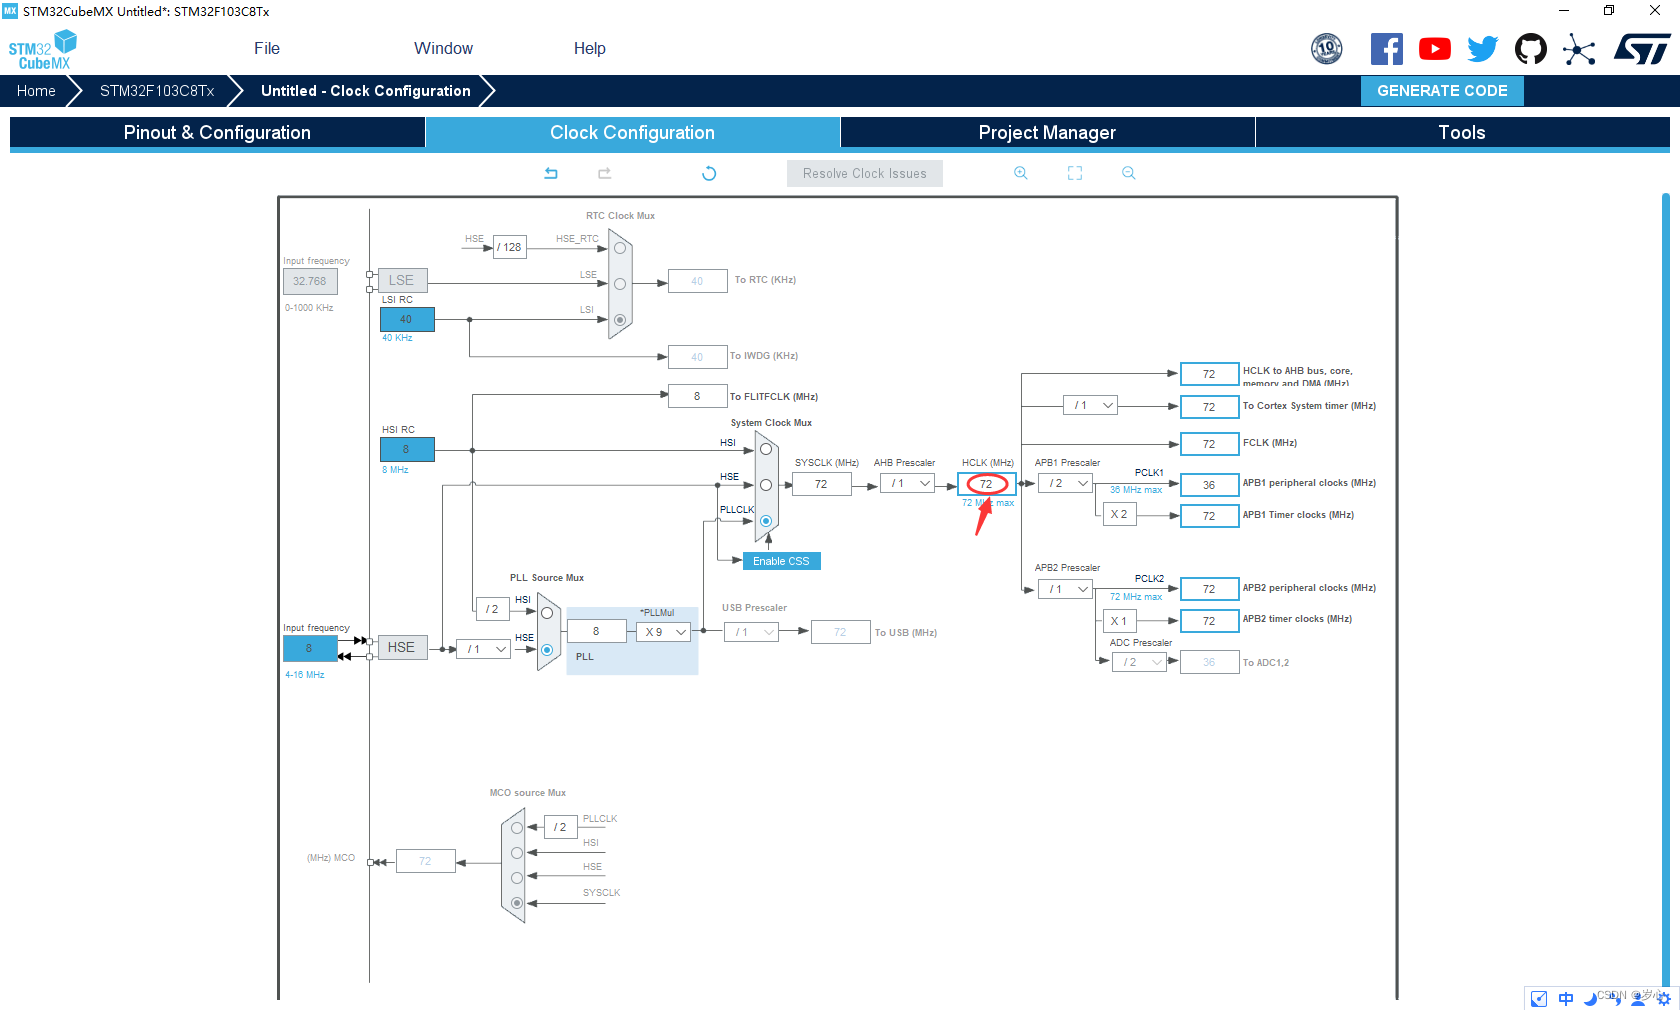The height and width of the screenshot is (1010, 1680).
Task: Open the APB1 Prescaler dropdown
Action: (x=1065, y=483)
